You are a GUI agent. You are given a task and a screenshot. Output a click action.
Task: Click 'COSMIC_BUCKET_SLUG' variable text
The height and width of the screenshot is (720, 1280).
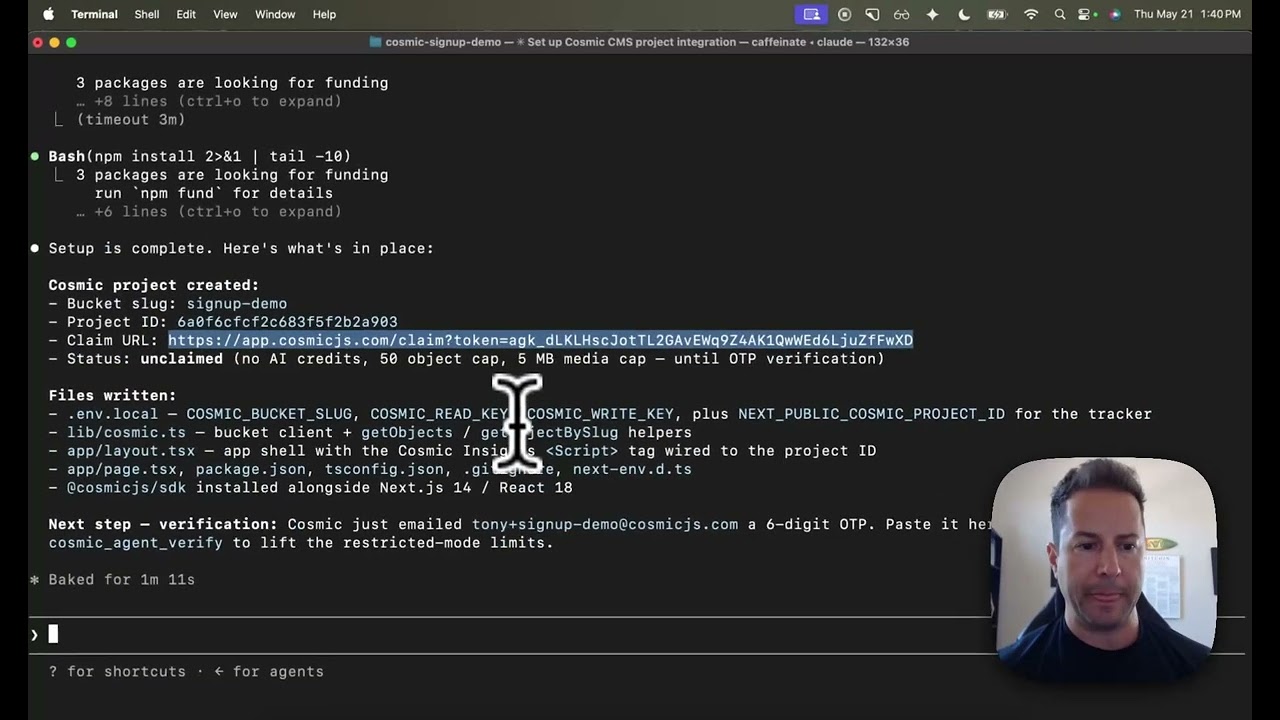(x=269, y=414)
